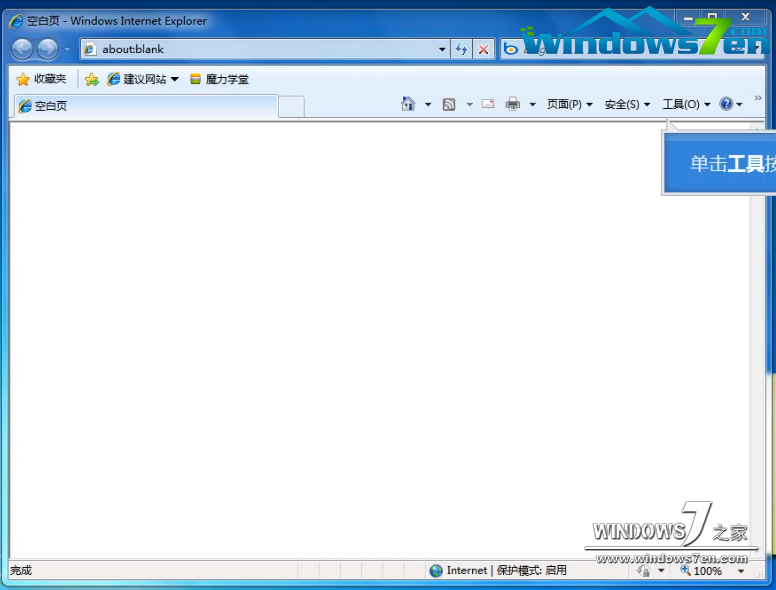Expand the address bar history dropdown
The height and width of the screenshot is (590, 776).
click(x=443, y=49)
